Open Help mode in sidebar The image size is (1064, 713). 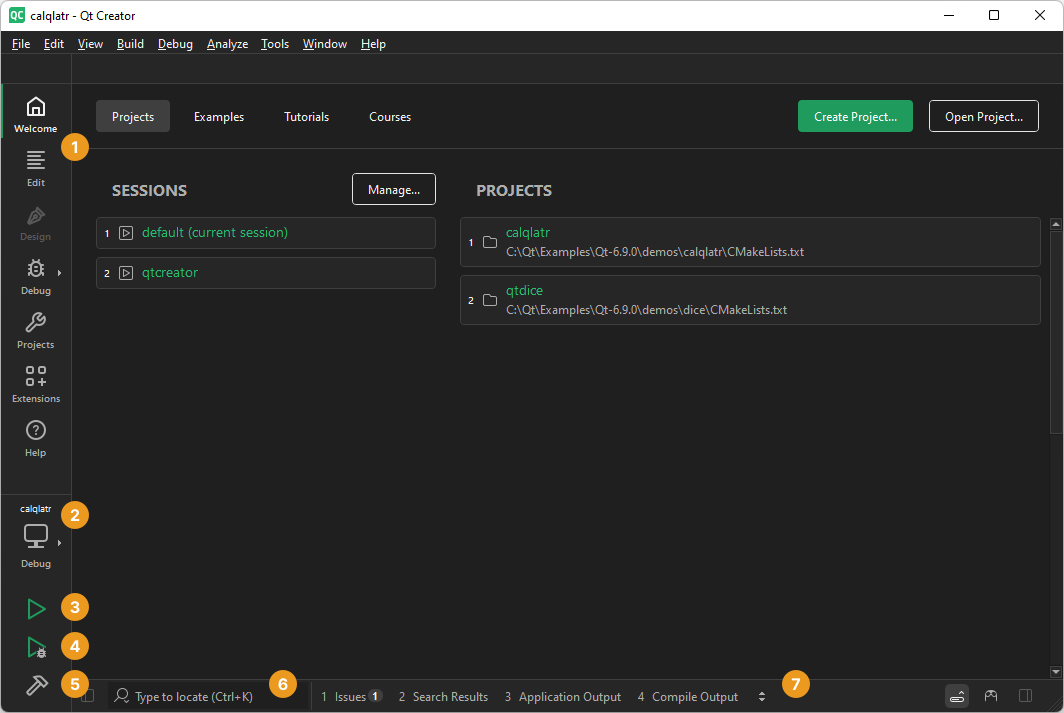tap(36, 439)
